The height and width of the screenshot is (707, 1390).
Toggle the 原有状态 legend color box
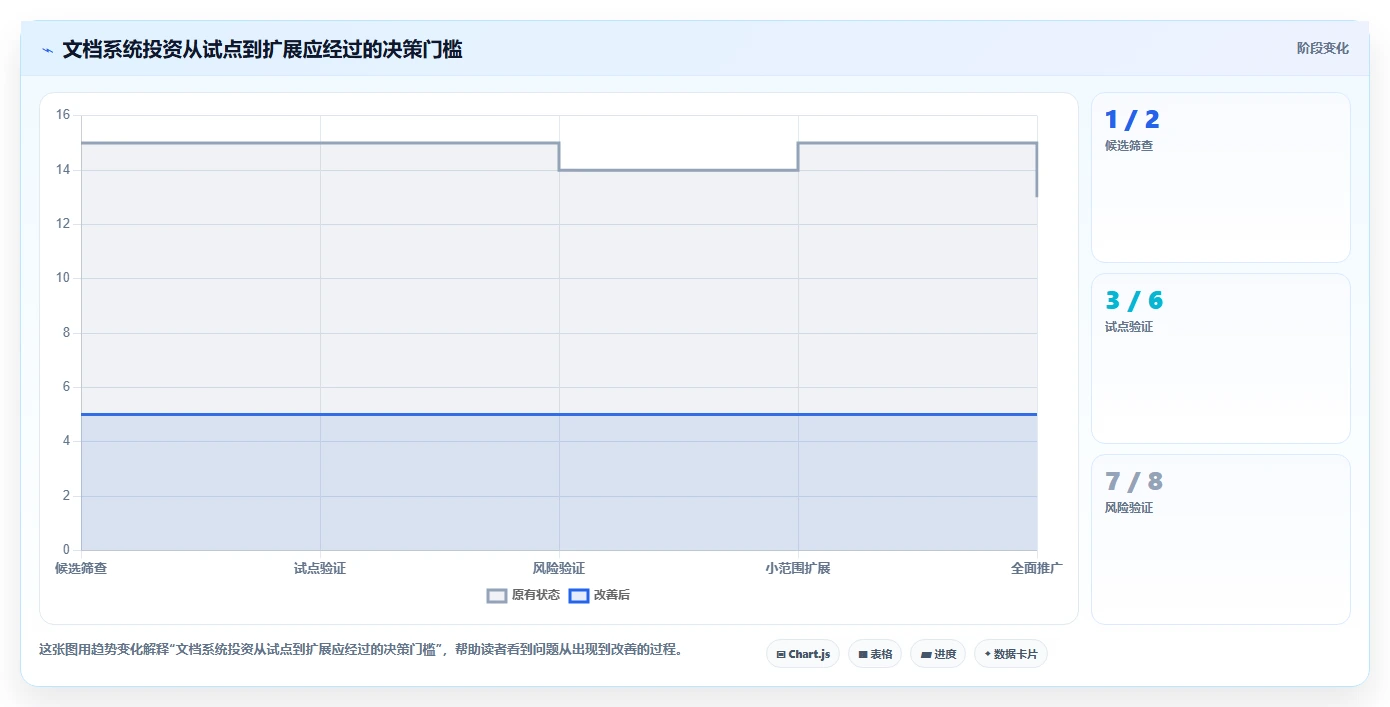[x=497, y=595]
